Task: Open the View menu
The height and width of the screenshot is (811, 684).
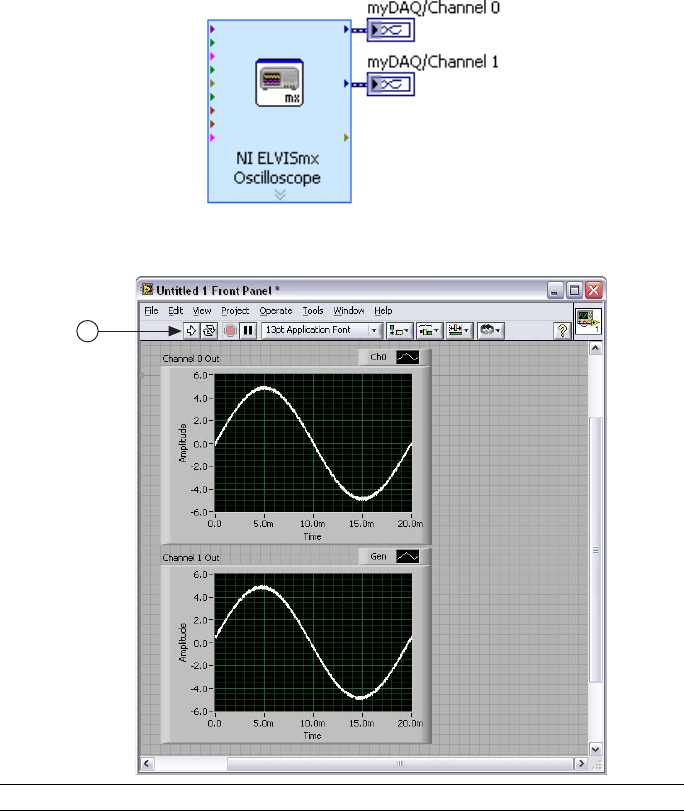Action: click(x=202, y=311)
